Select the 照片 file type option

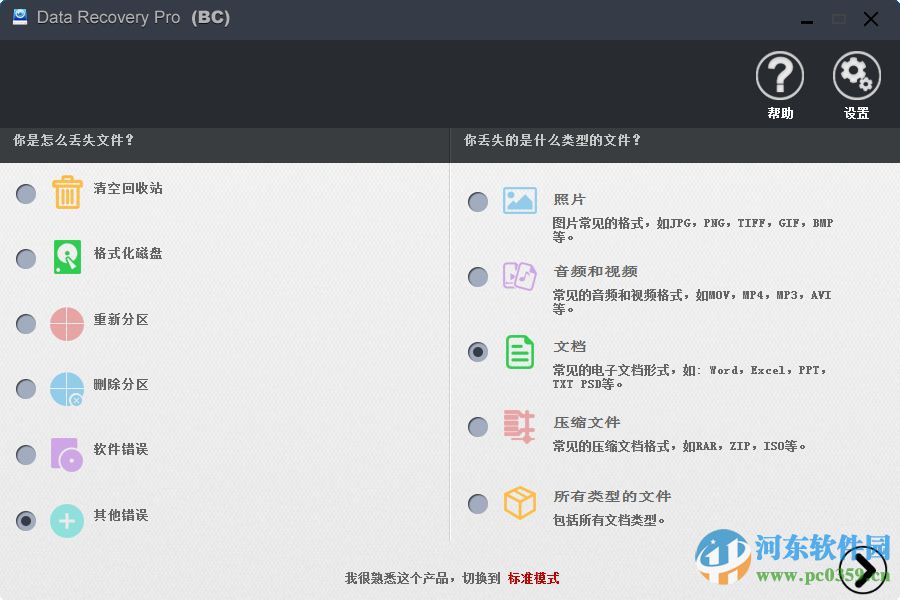coord(477,201)
